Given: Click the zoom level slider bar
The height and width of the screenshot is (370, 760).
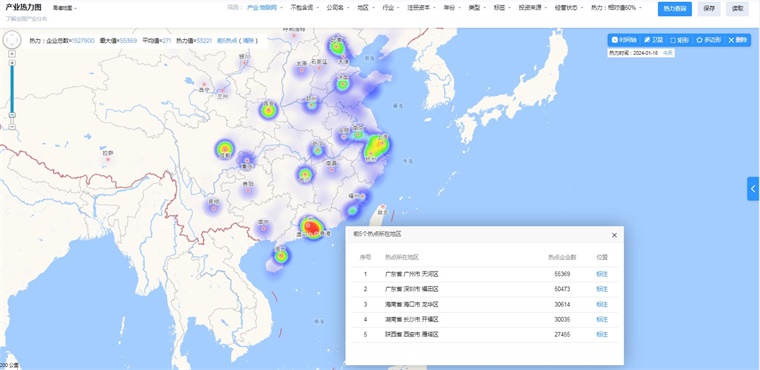Looking at the screenshot, I should click(x=12, y=90).
